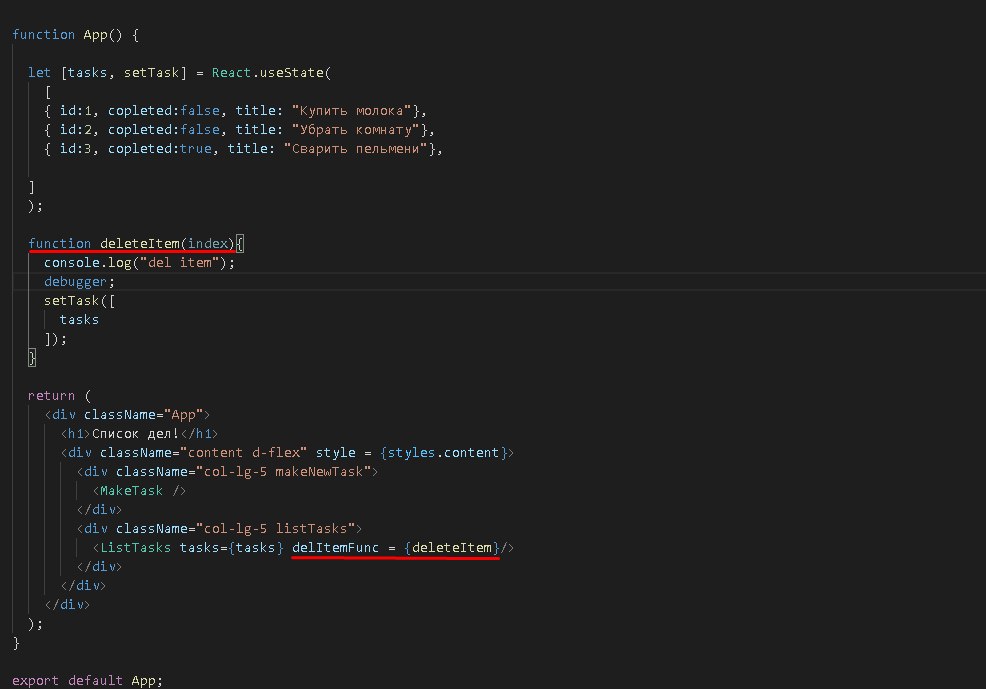
Task: Click the title string "Купить молока"
Action: [352, 111]
